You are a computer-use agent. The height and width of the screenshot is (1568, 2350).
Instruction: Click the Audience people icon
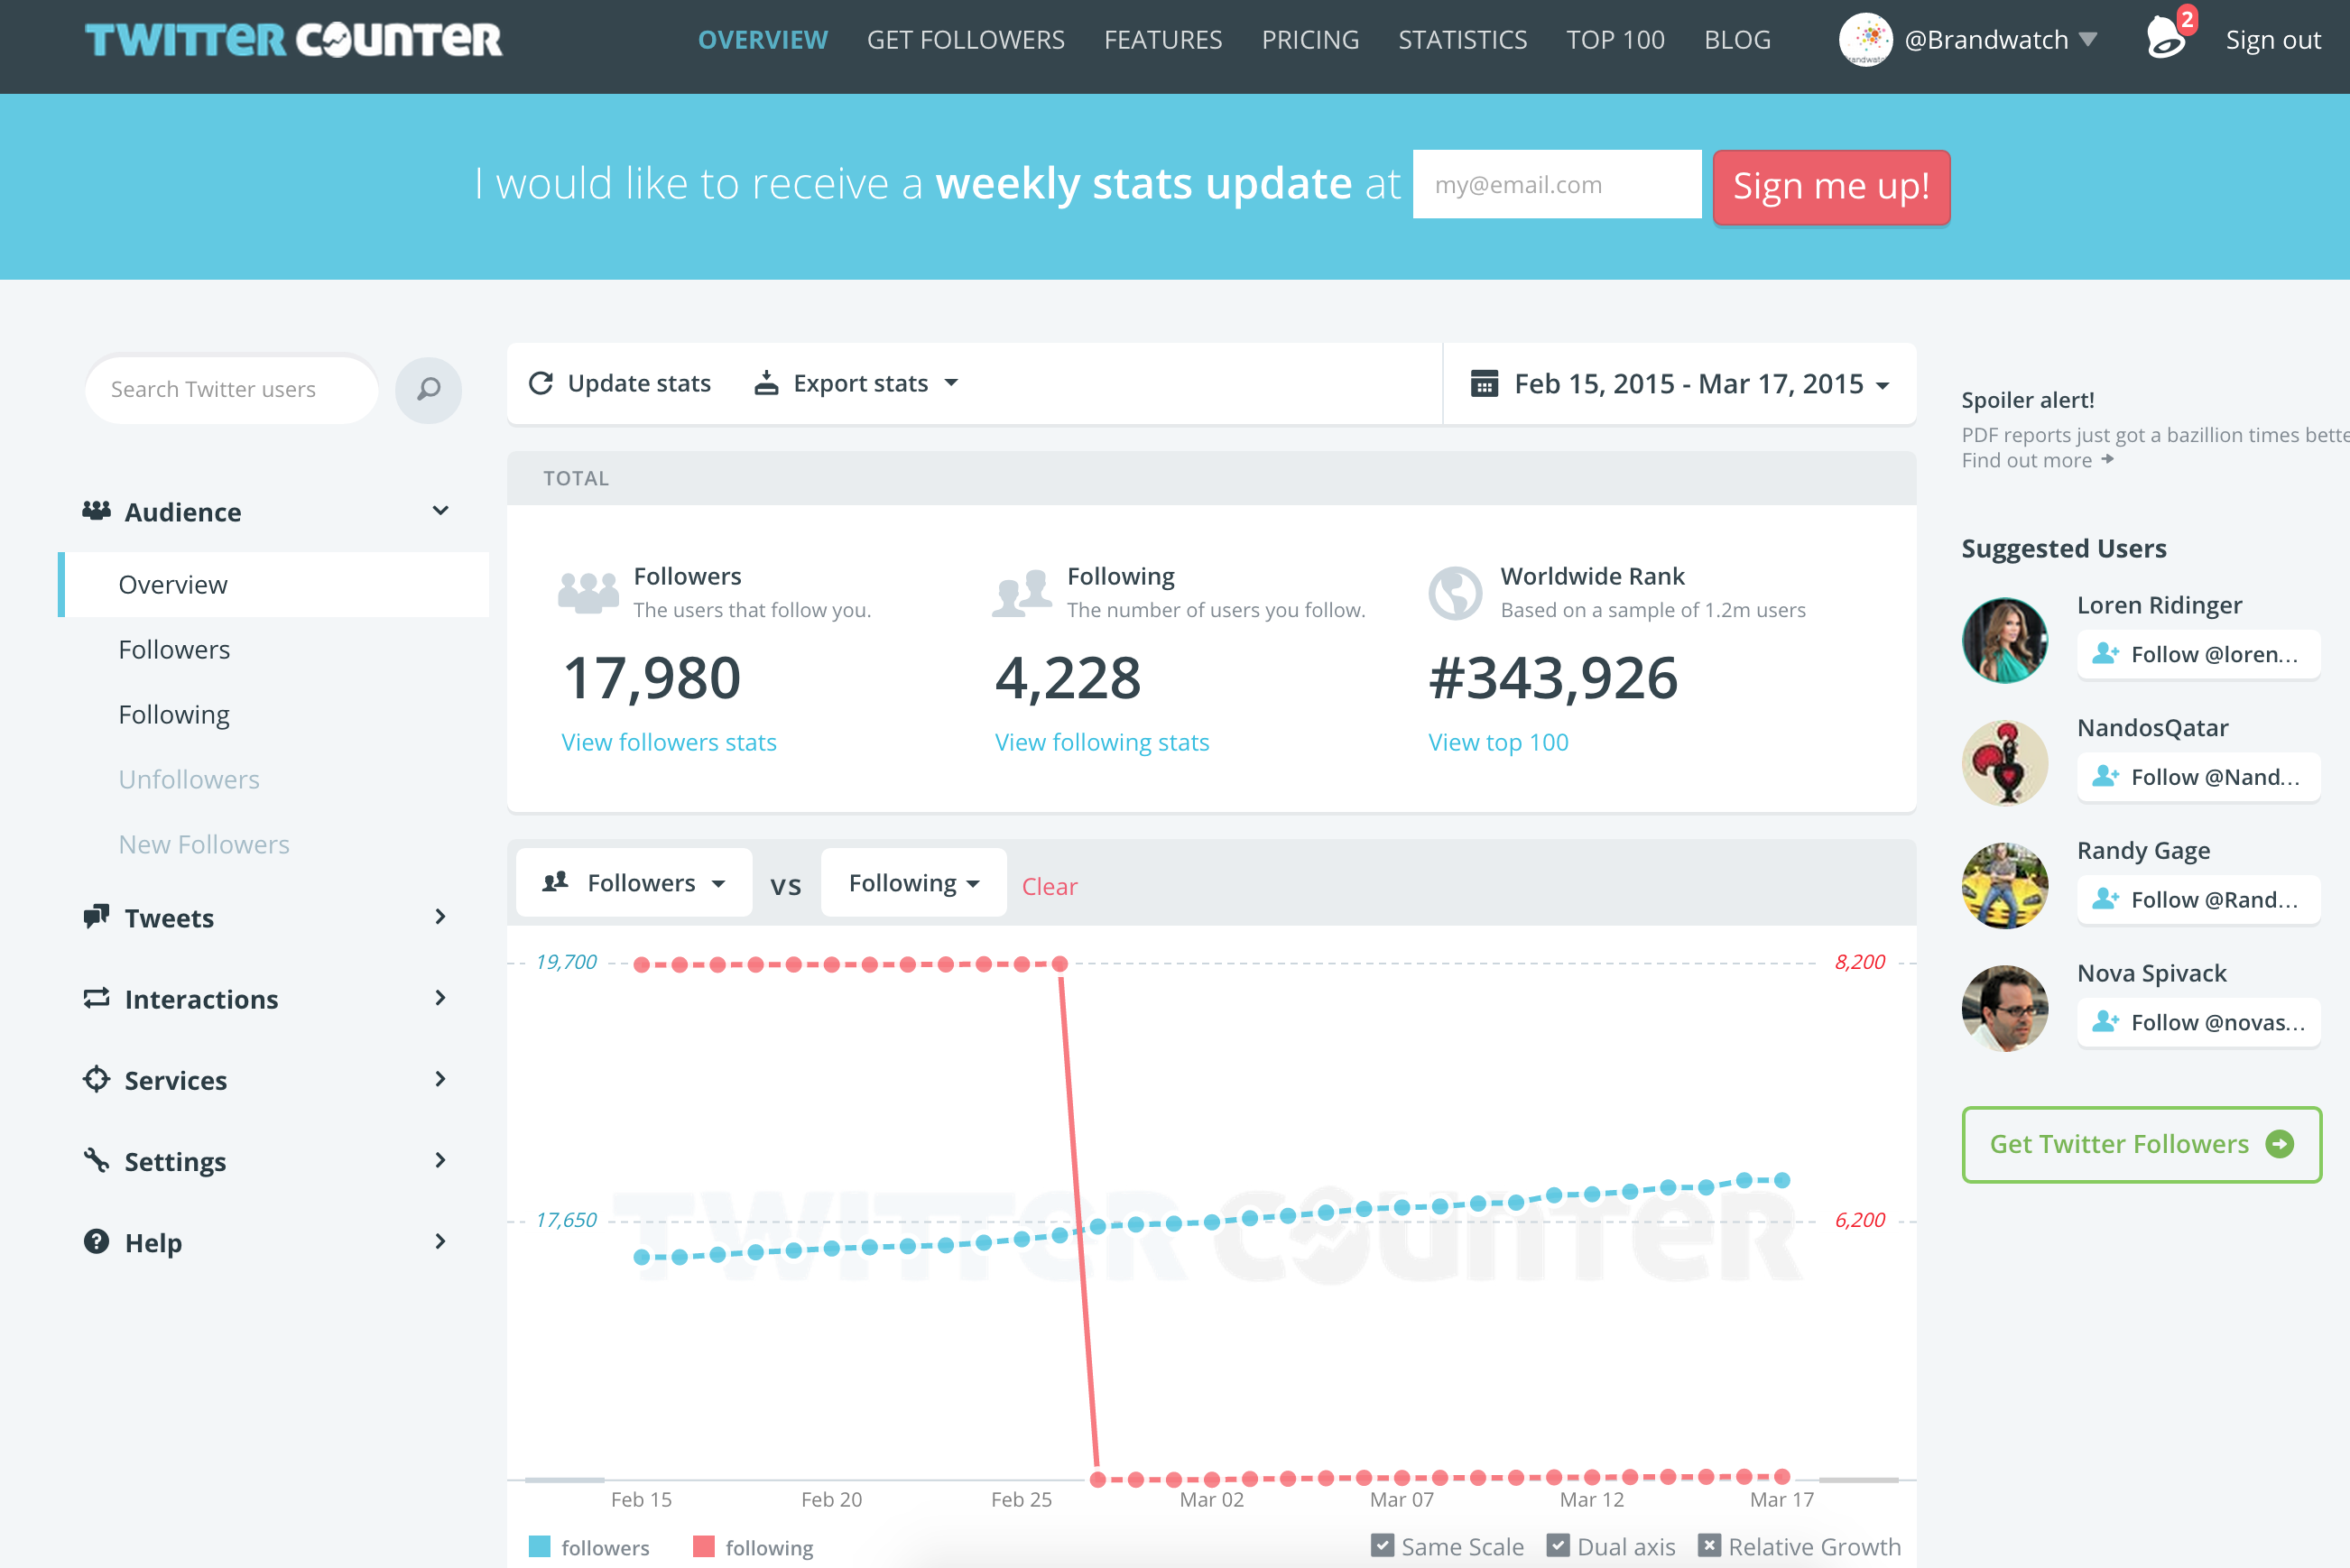(x=96, y=511)
